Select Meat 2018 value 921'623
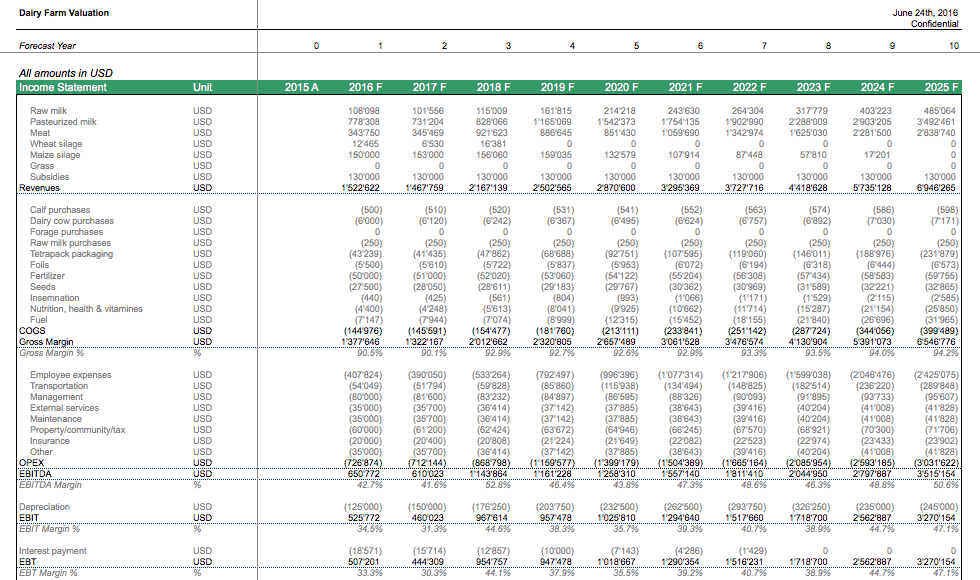Viewport: 980px width, 580px height. pyautogui.click(x=492, y=132)
